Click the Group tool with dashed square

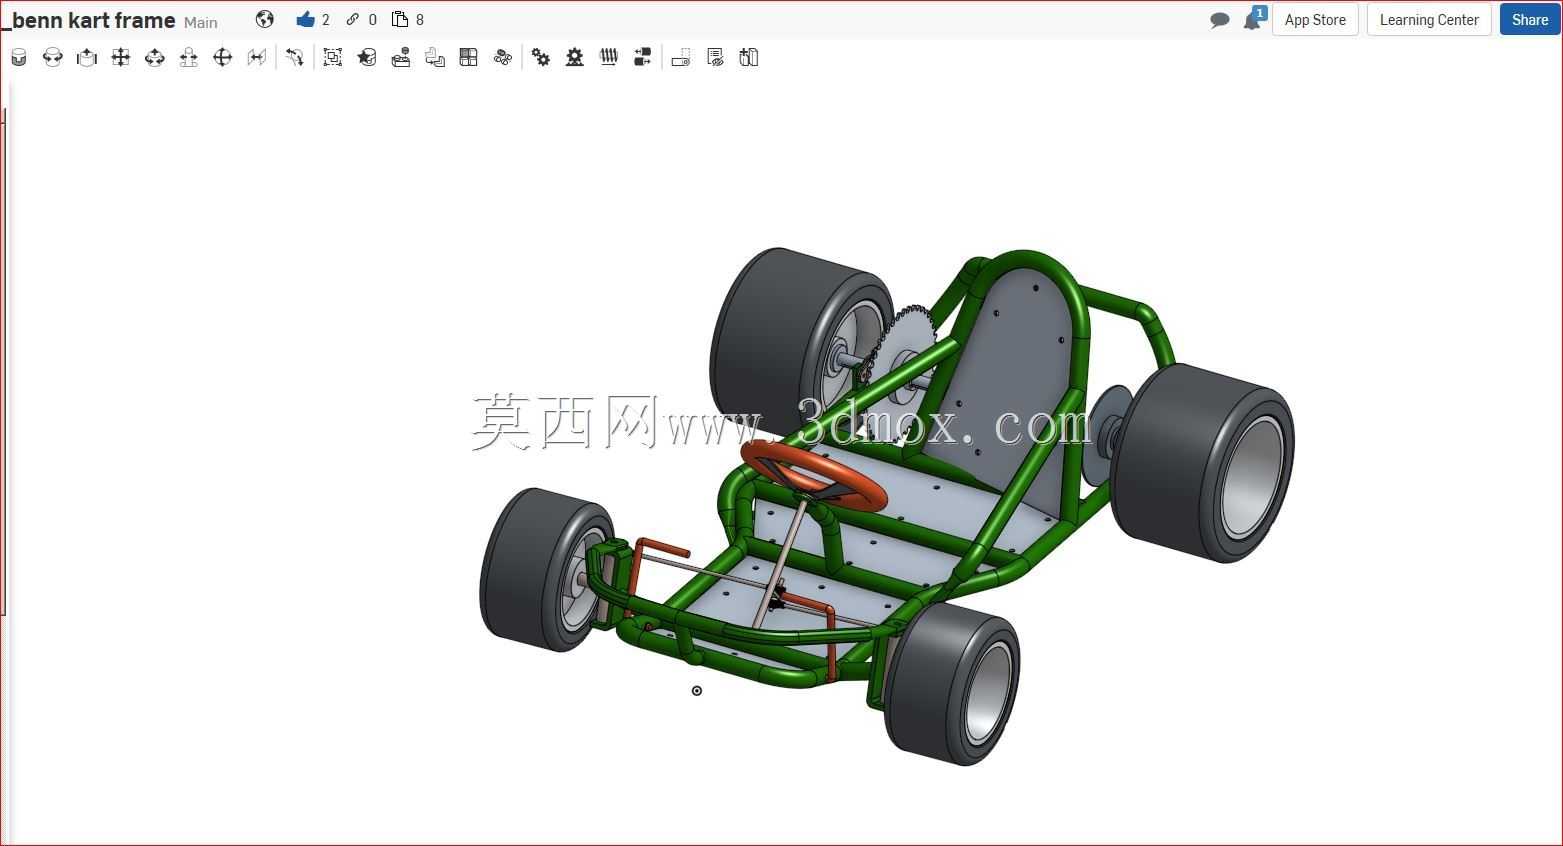point(333,58)
